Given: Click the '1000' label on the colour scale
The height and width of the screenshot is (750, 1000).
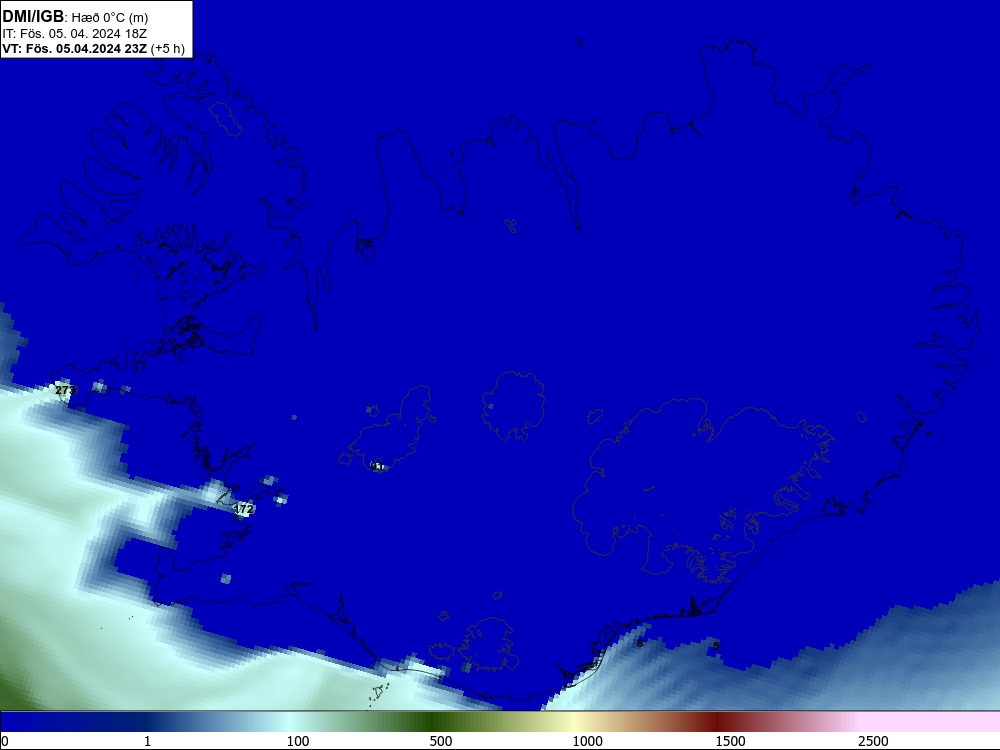Looking at the screenshot, I should click(x=587, y=741).
